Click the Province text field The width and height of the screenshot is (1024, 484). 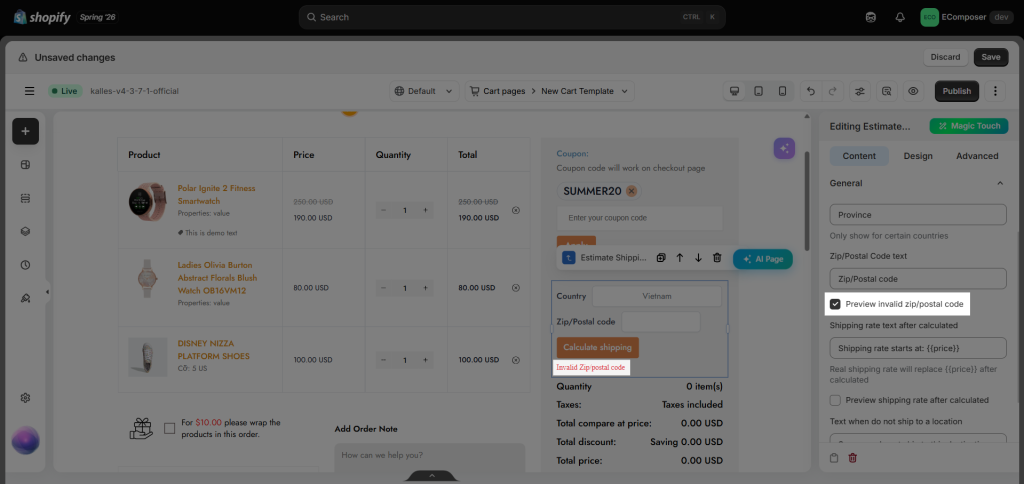[918, 215]
